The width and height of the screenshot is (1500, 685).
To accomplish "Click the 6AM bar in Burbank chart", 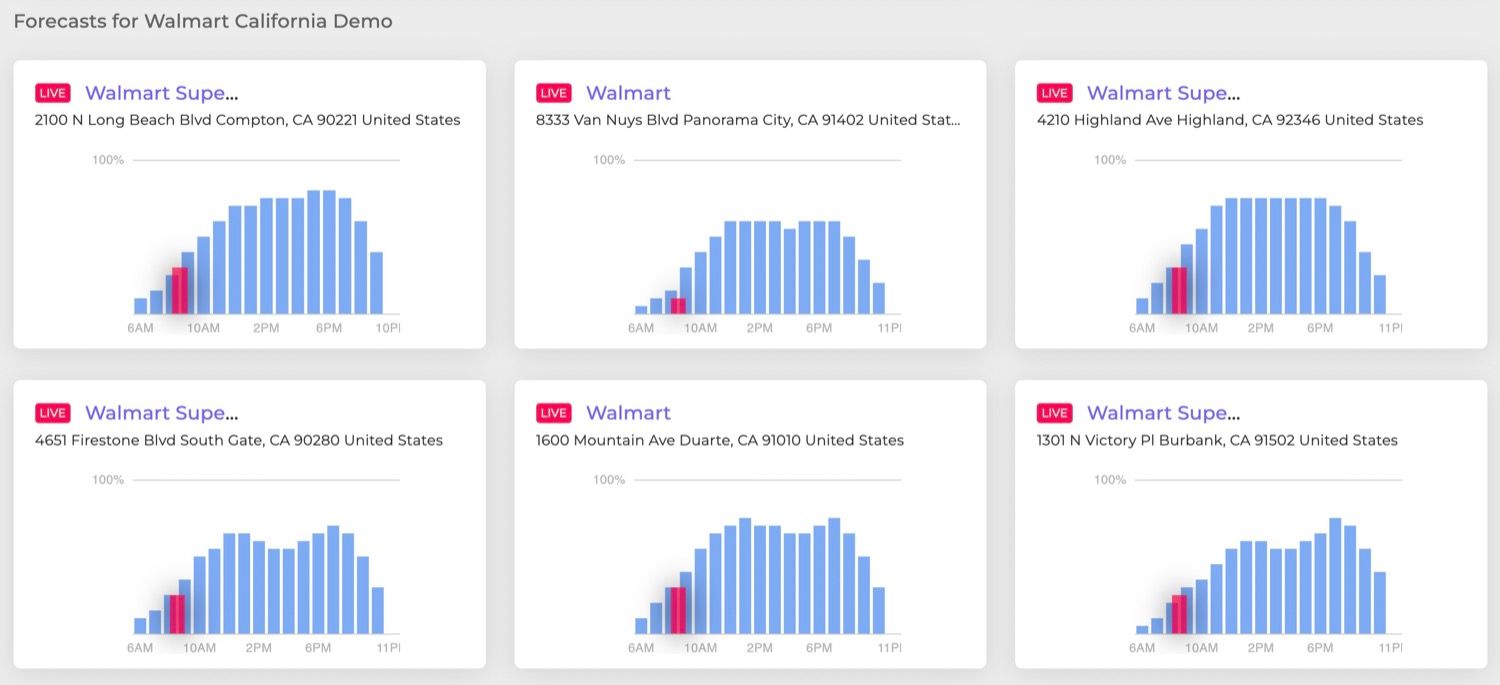I will (1142, 629).
